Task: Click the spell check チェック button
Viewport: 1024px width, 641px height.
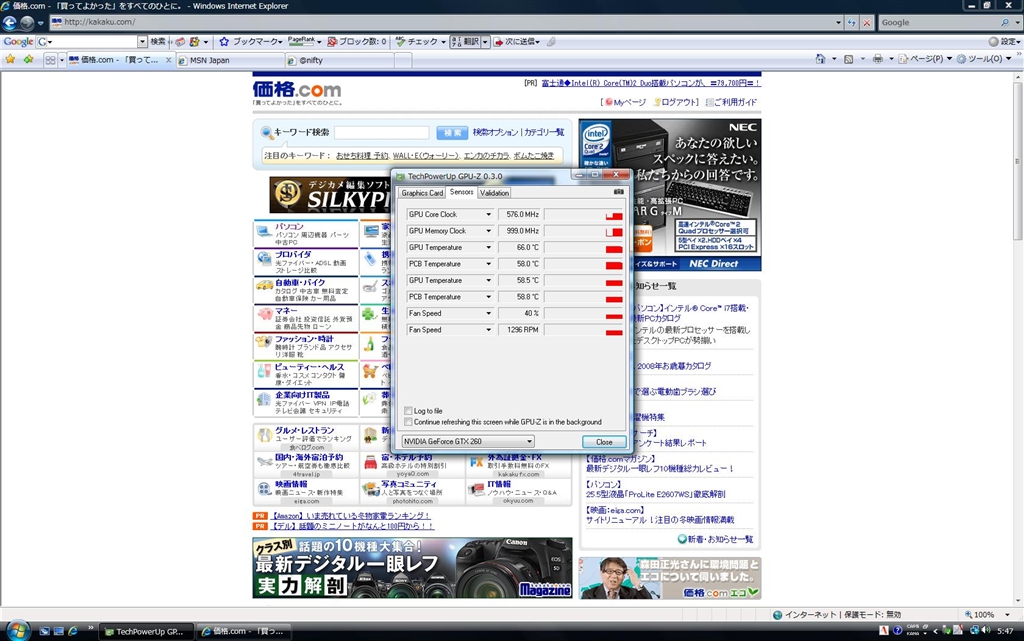Action: (417, 41)
